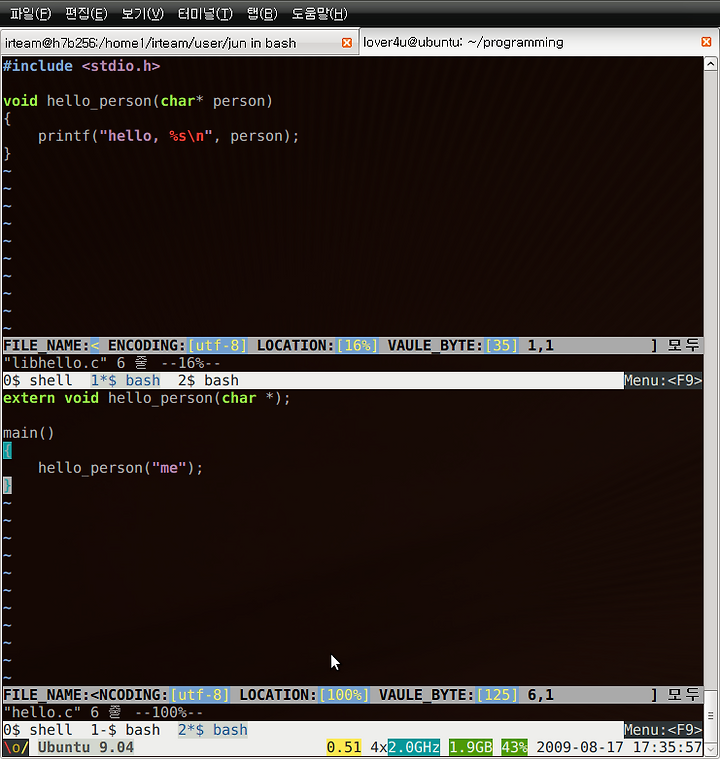Image resolution: width=720 pixels, height=759 pixels.
Task: Open the 보기(V) menu
Action: point(142,13)
